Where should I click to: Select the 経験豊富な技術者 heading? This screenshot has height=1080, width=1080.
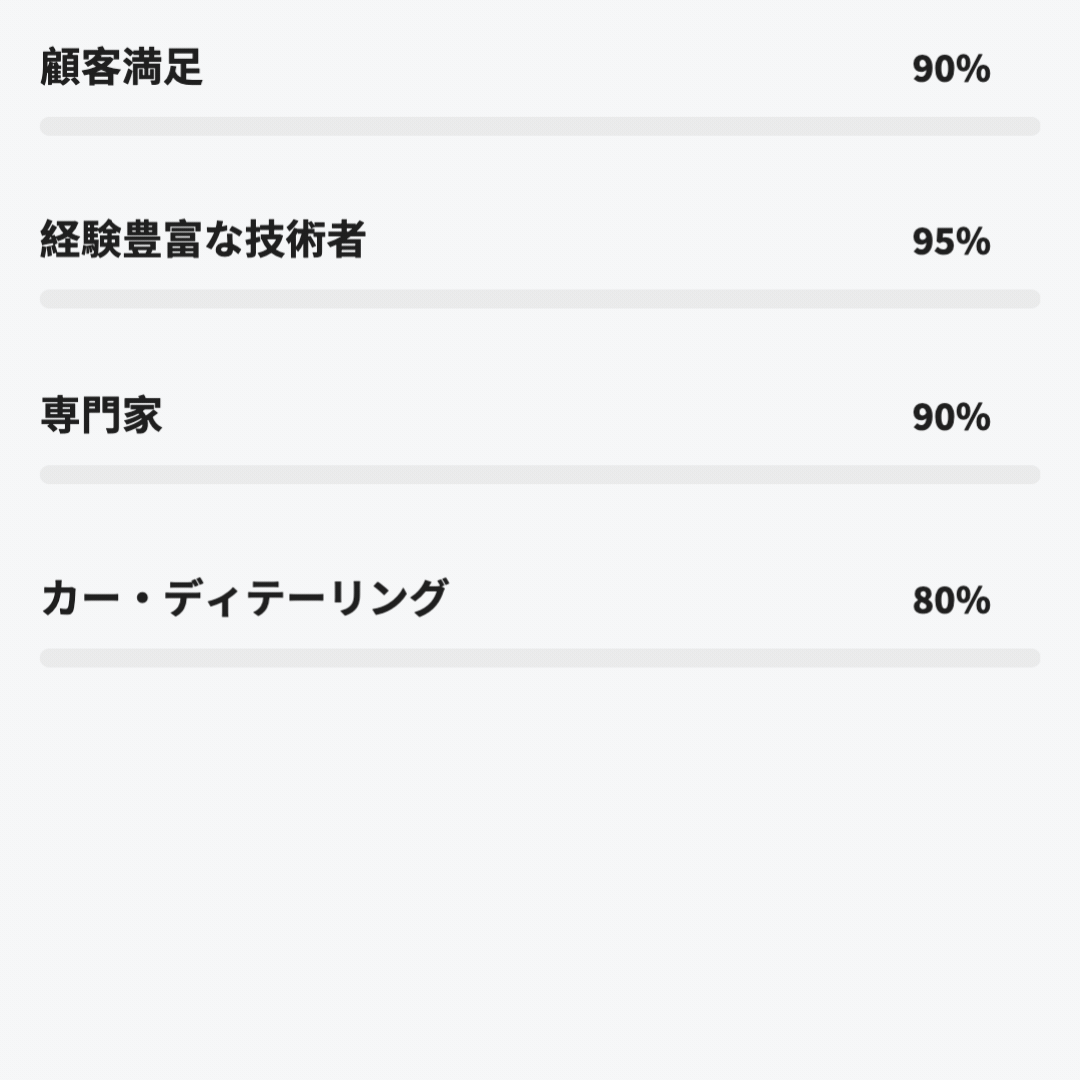tap(203, 241)
